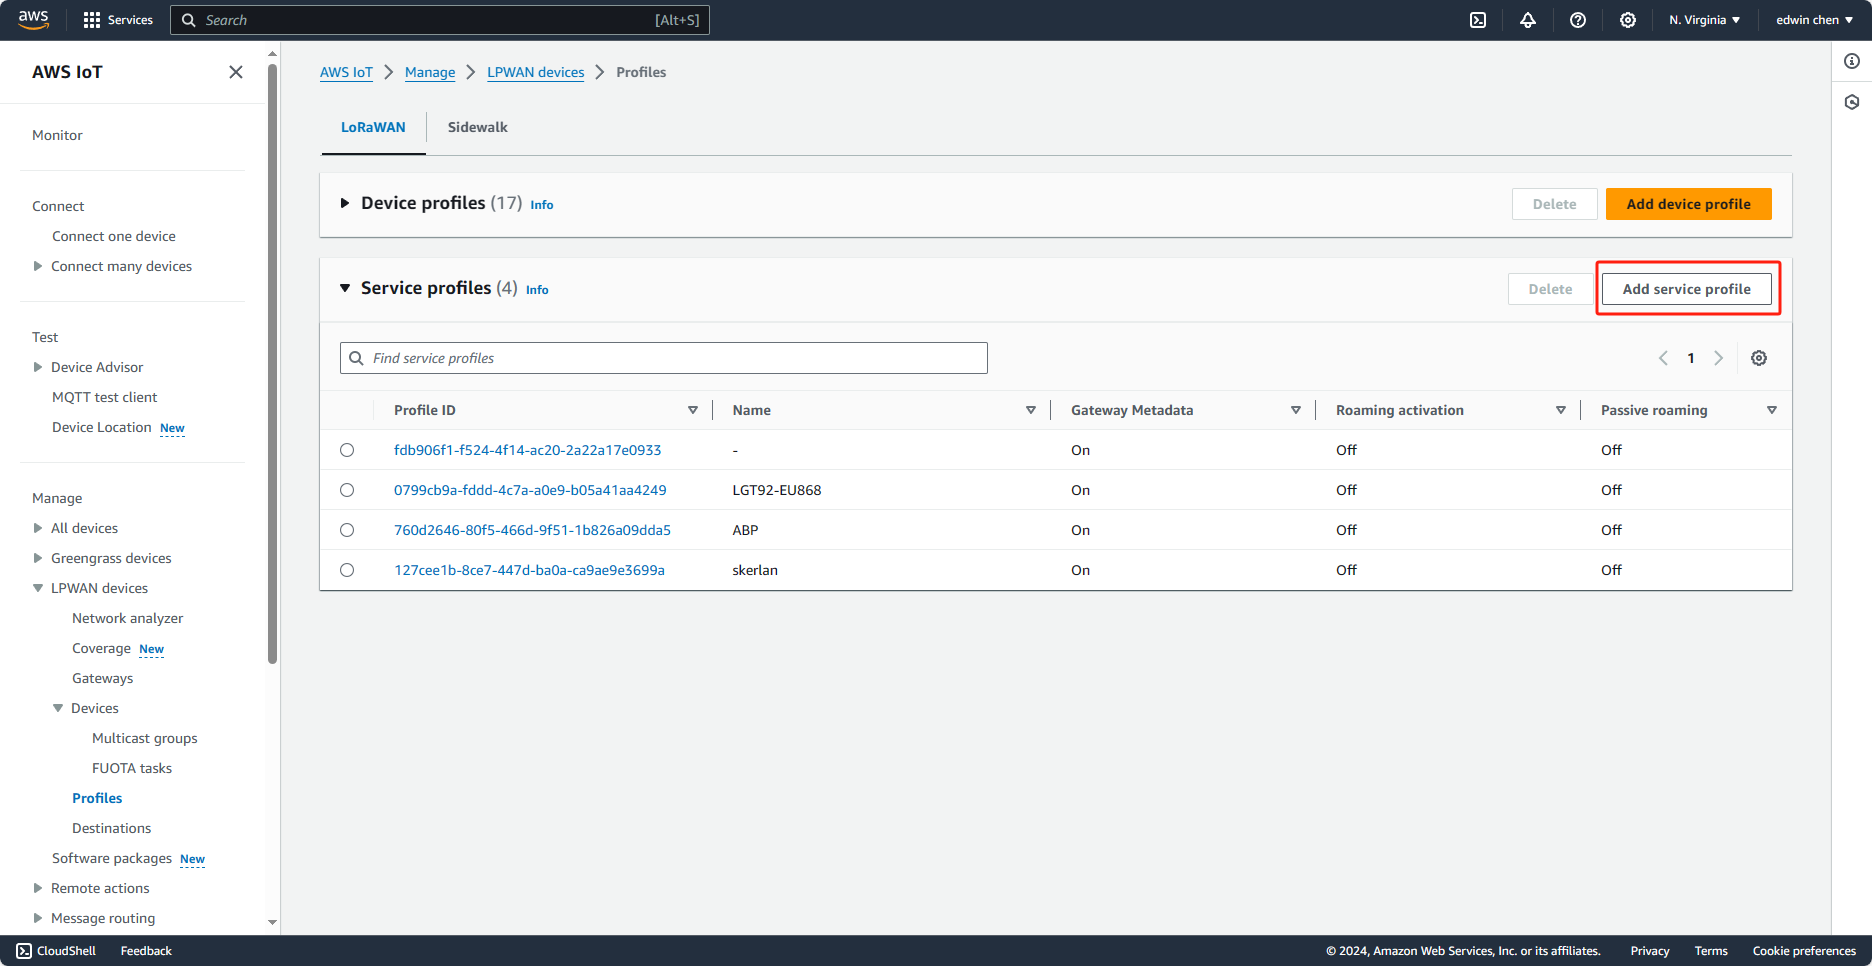This screenshot has height=966, width=1872.
Task: Open MQTT test client
Action: (x=105, y=397)
